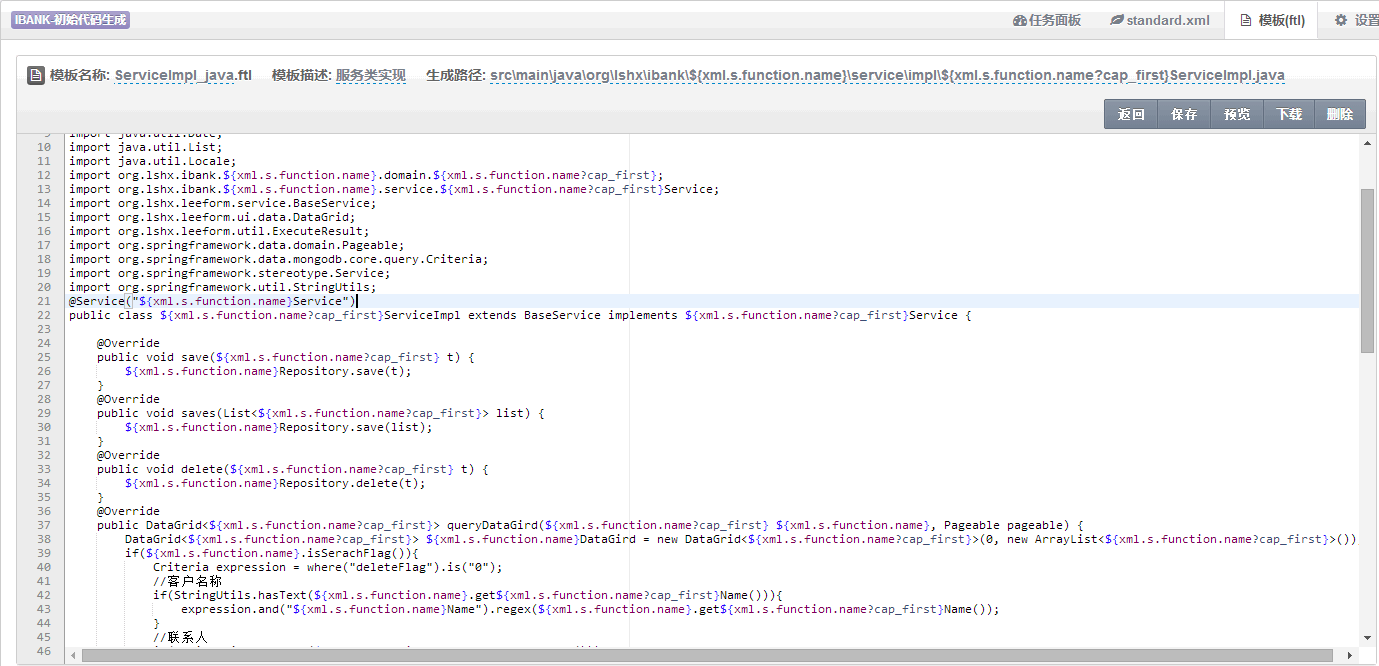Image resolution: width=1379 pixels, height=666 pixels.
Task: Select the 模板(ftl) tab
Action: [x=1271, y=20]
